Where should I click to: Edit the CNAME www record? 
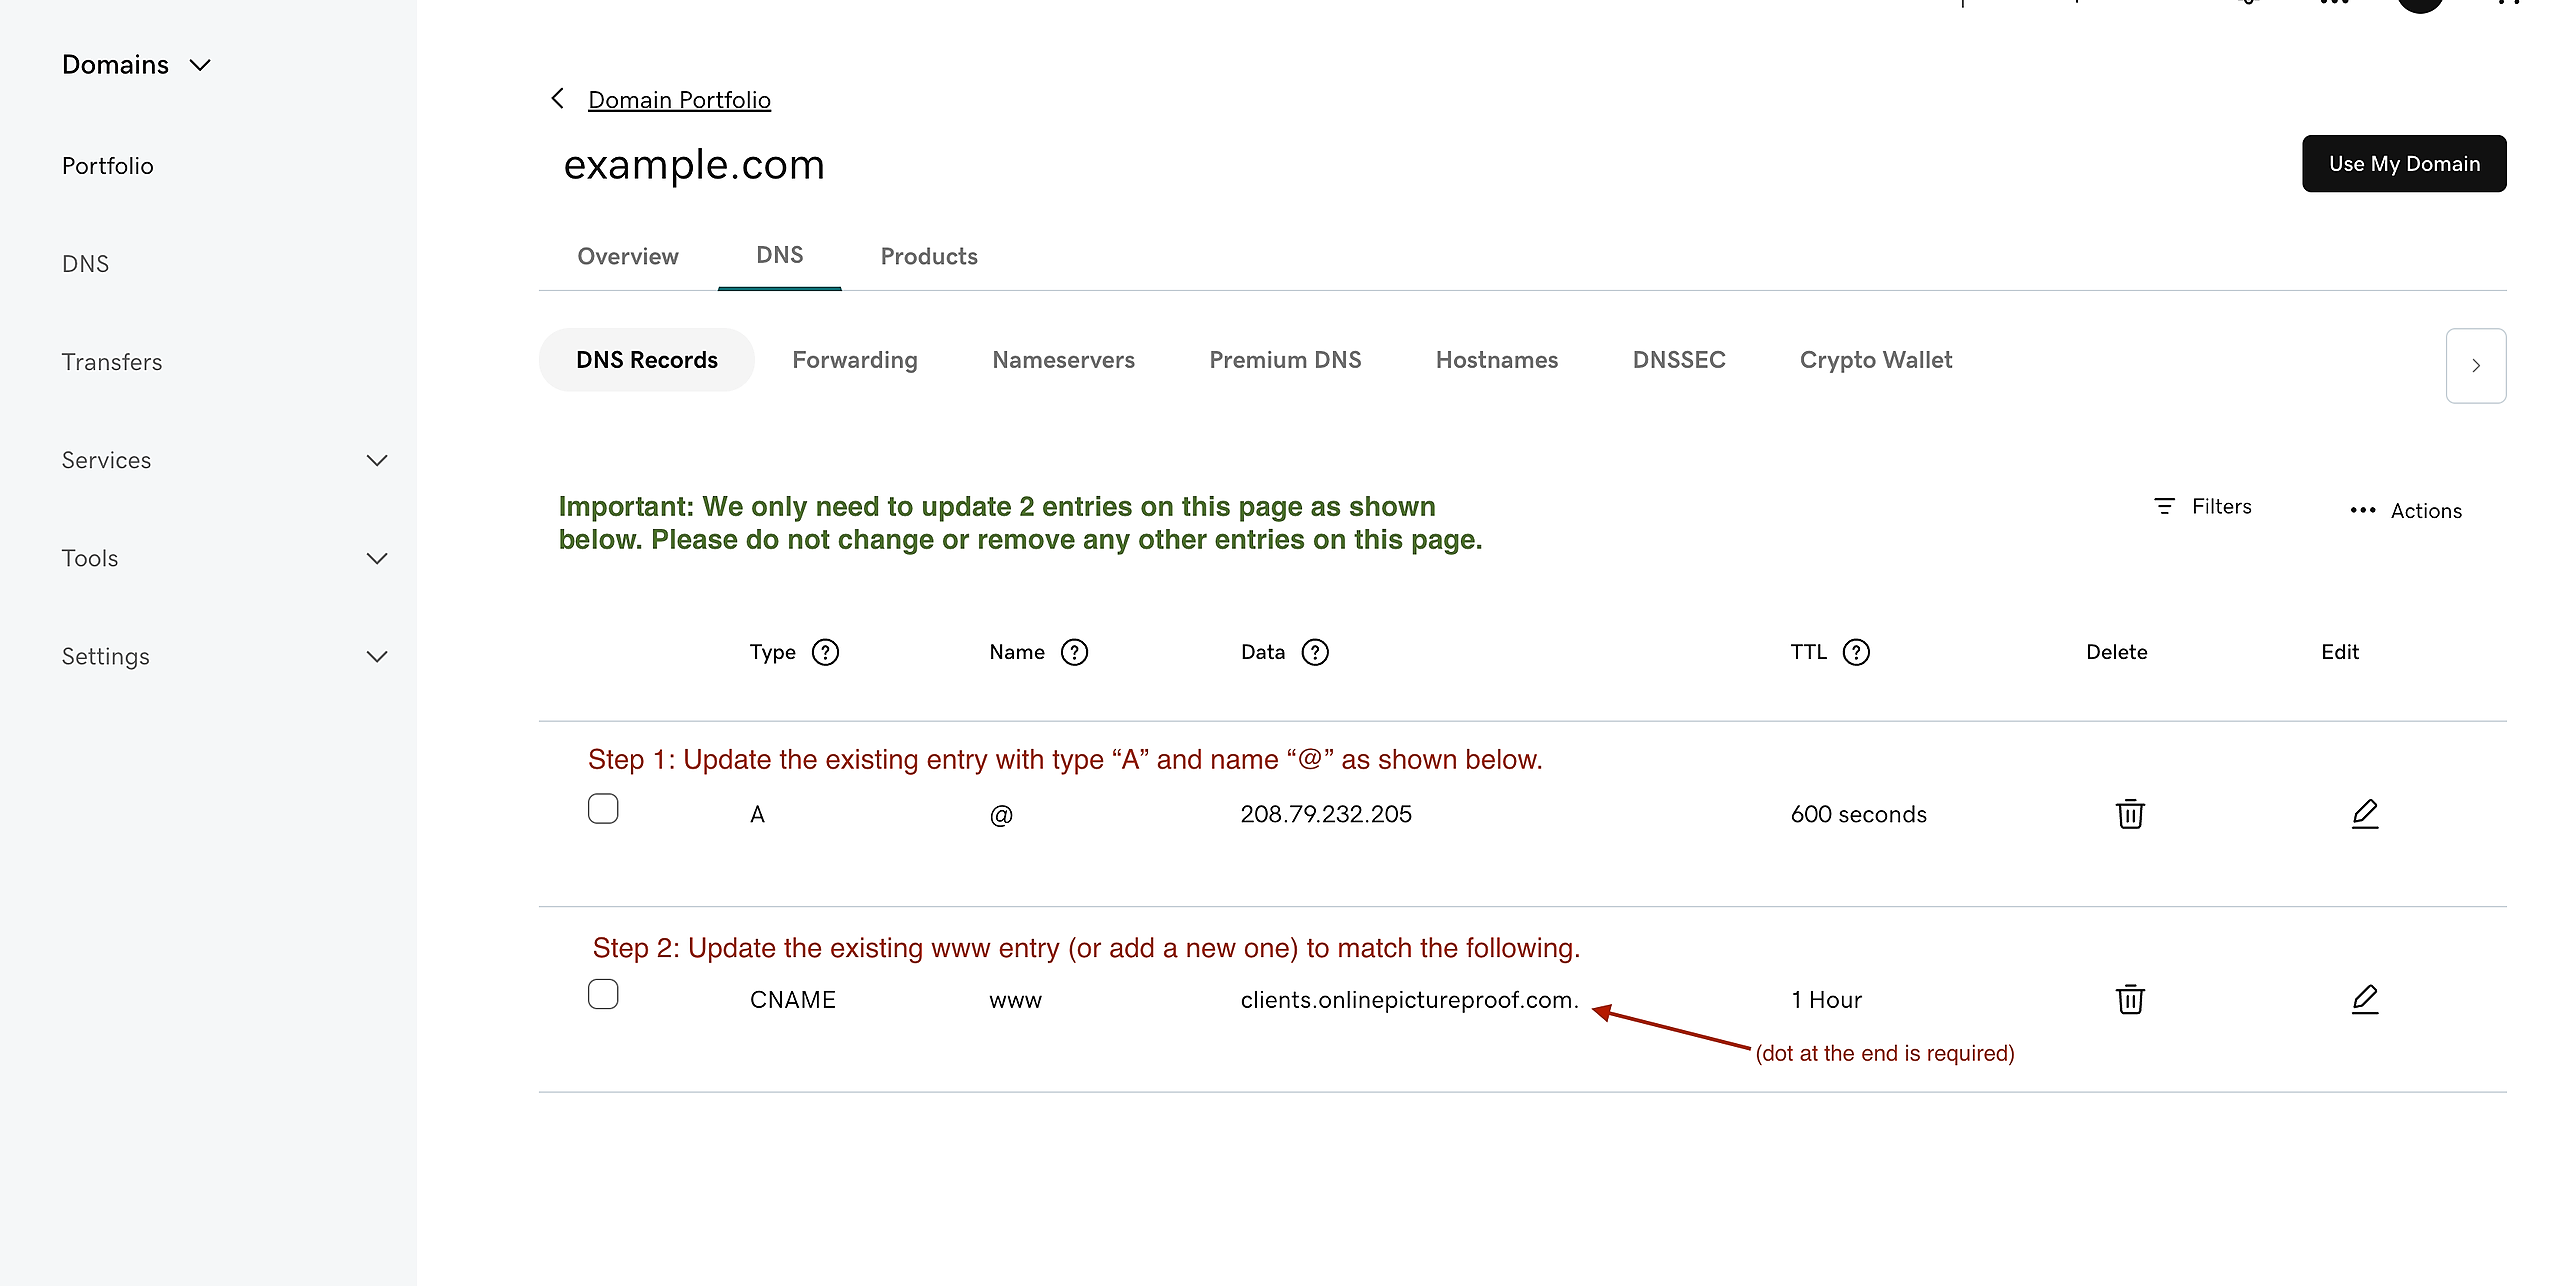(2364, 999)
